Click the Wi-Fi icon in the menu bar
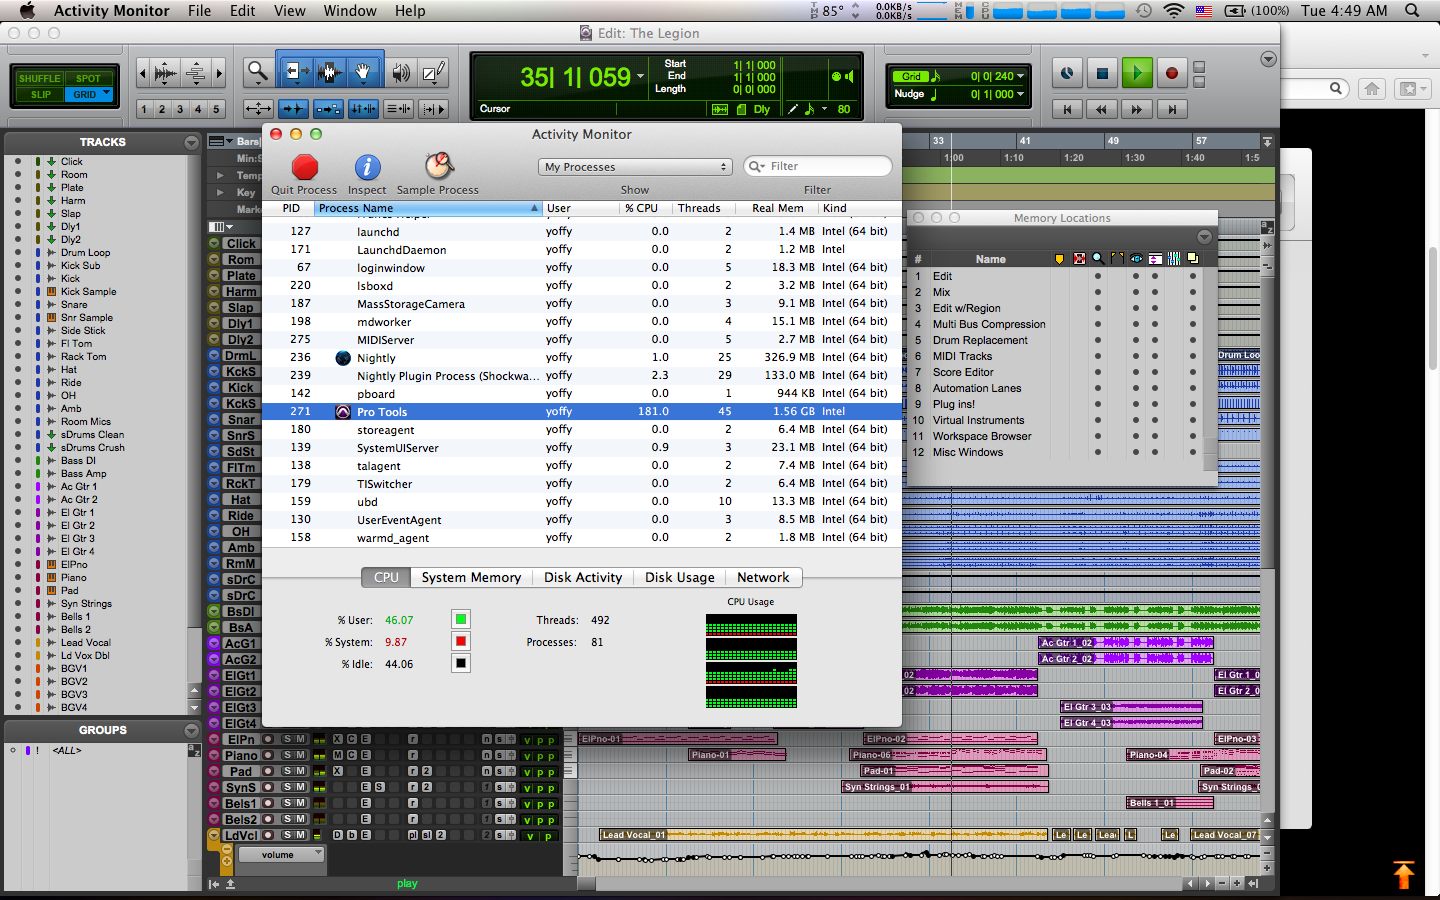This screenshot has width=1440, height=900. click(1174, 11)
